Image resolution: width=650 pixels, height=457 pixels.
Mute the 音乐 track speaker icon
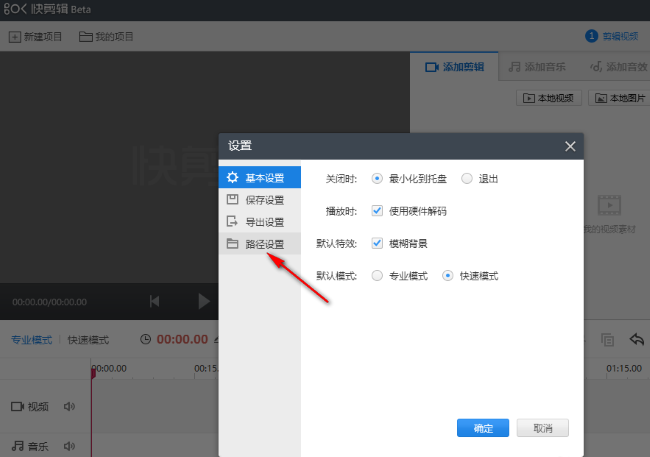click(70, 444)
